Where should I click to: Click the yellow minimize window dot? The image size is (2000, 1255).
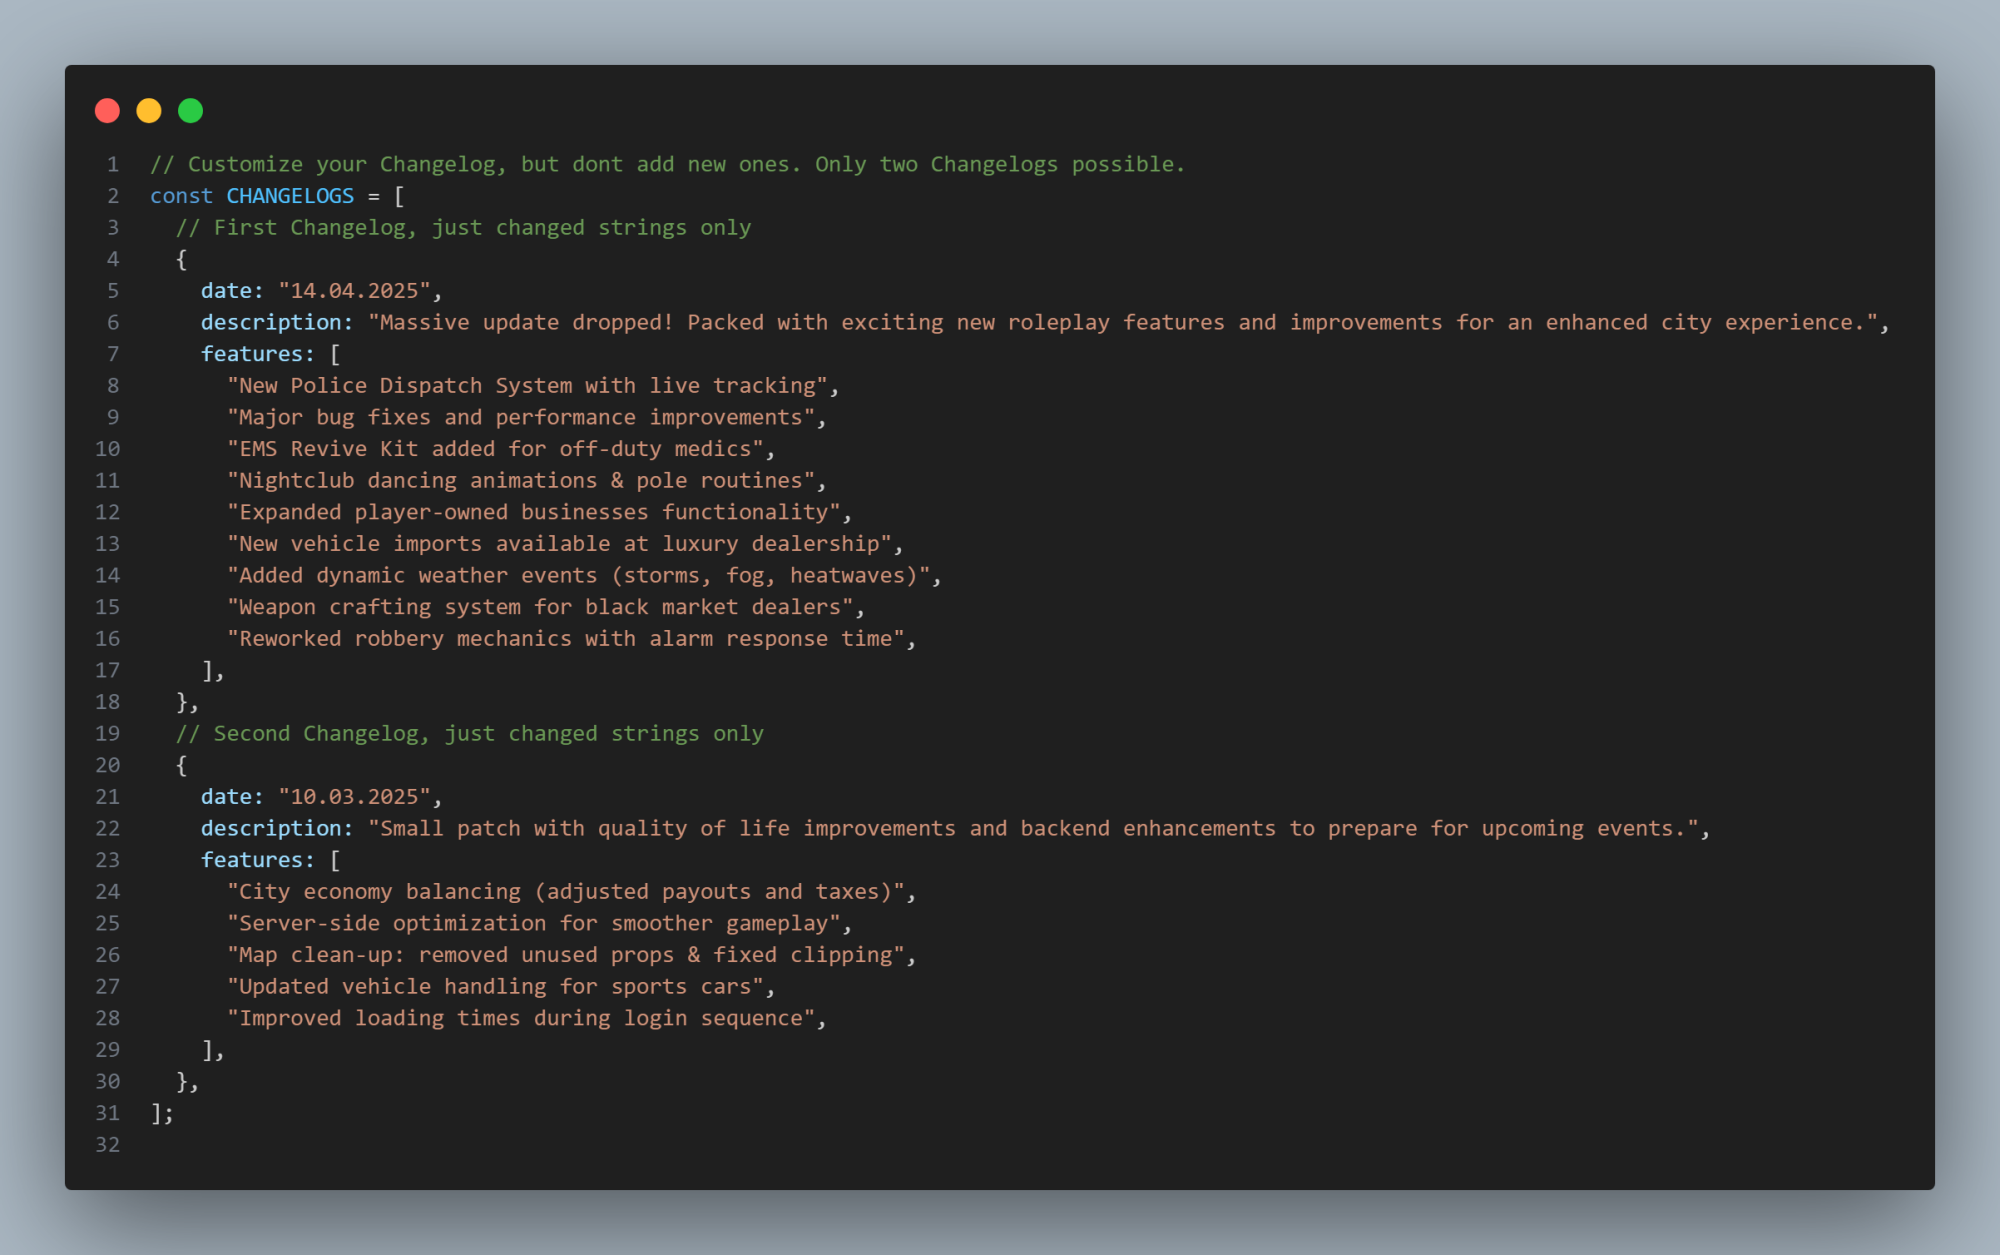[149, 110]
